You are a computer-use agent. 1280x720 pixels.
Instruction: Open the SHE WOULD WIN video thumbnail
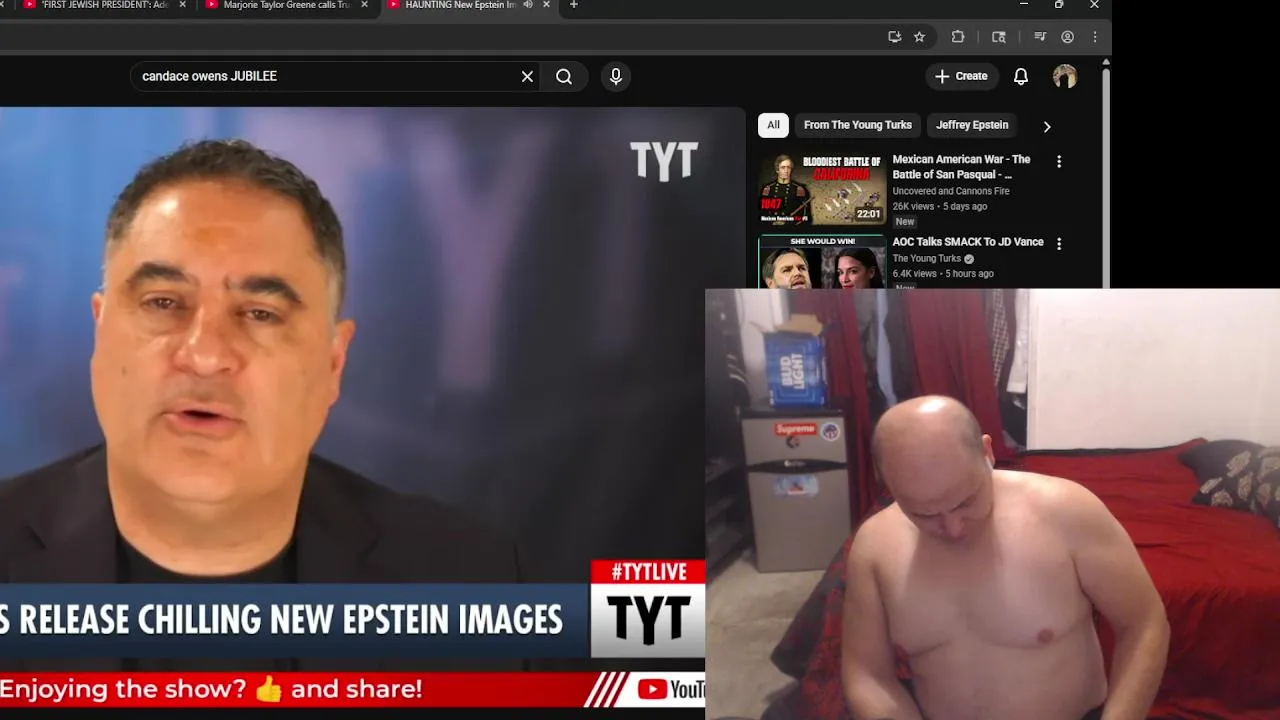[822, 262]
